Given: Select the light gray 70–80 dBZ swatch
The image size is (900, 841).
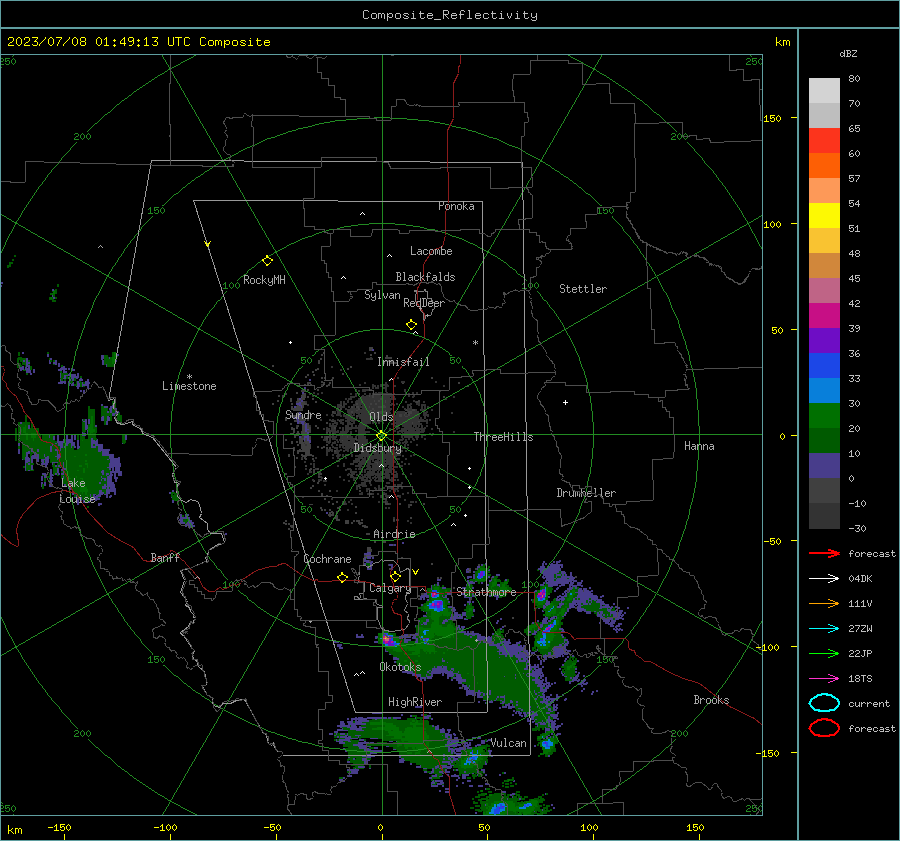Looking at the screenshot, I should (824, 90).
